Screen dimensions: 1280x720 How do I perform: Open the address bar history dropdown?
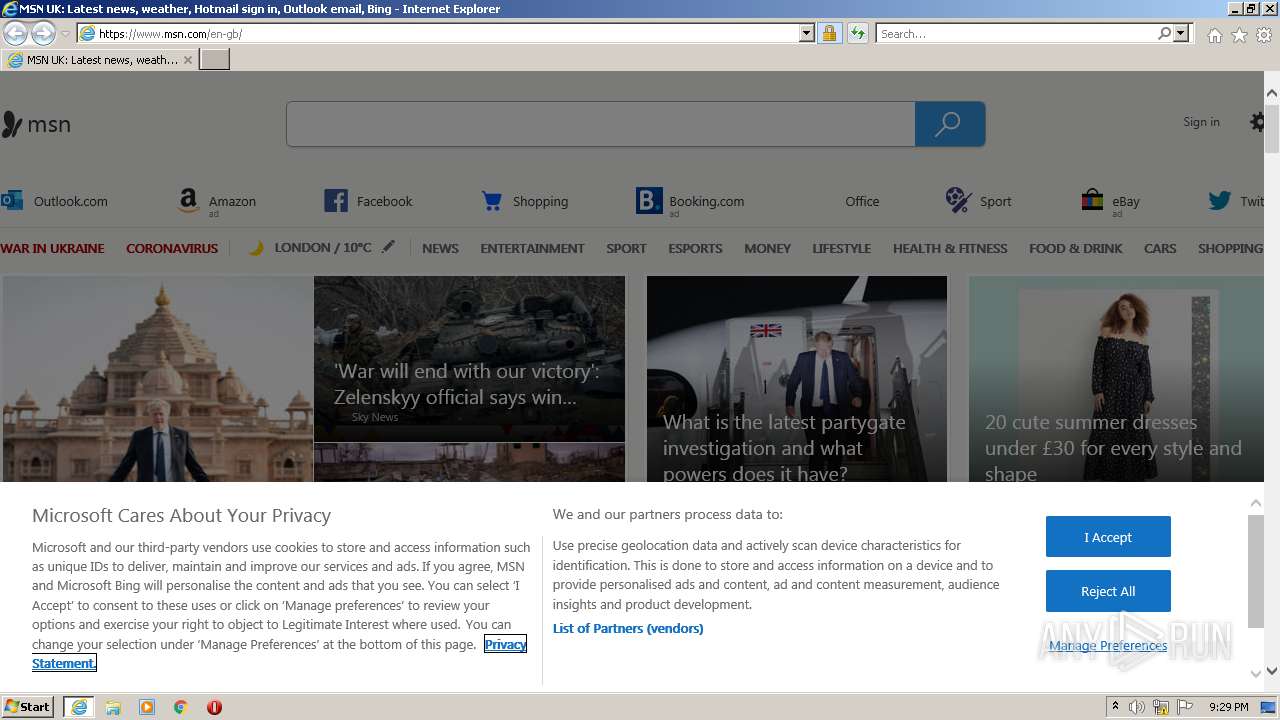tap(807, 34)
